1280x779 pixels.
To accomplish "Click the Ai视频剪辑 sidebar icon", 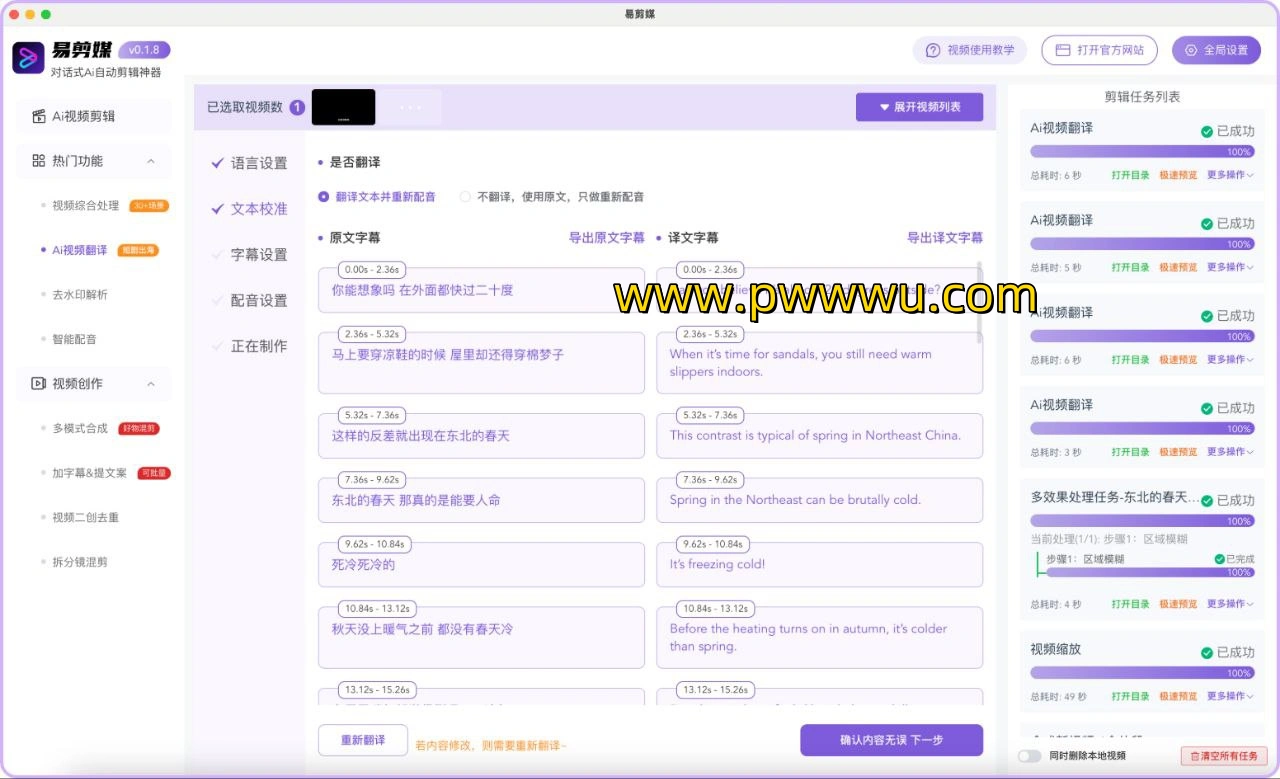I will pos(39,116).
